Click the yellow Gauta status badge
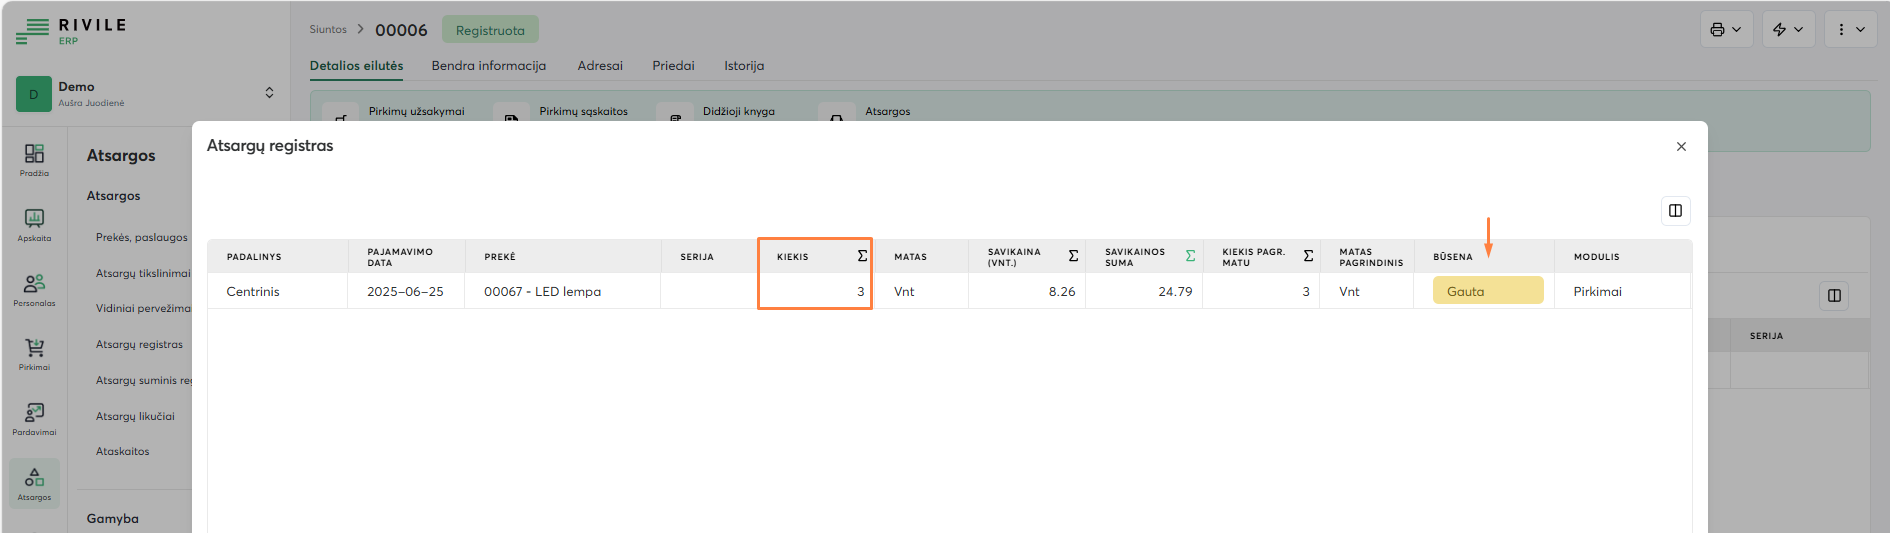Viewport: 1890px width, 533px height. (1487, 291)
